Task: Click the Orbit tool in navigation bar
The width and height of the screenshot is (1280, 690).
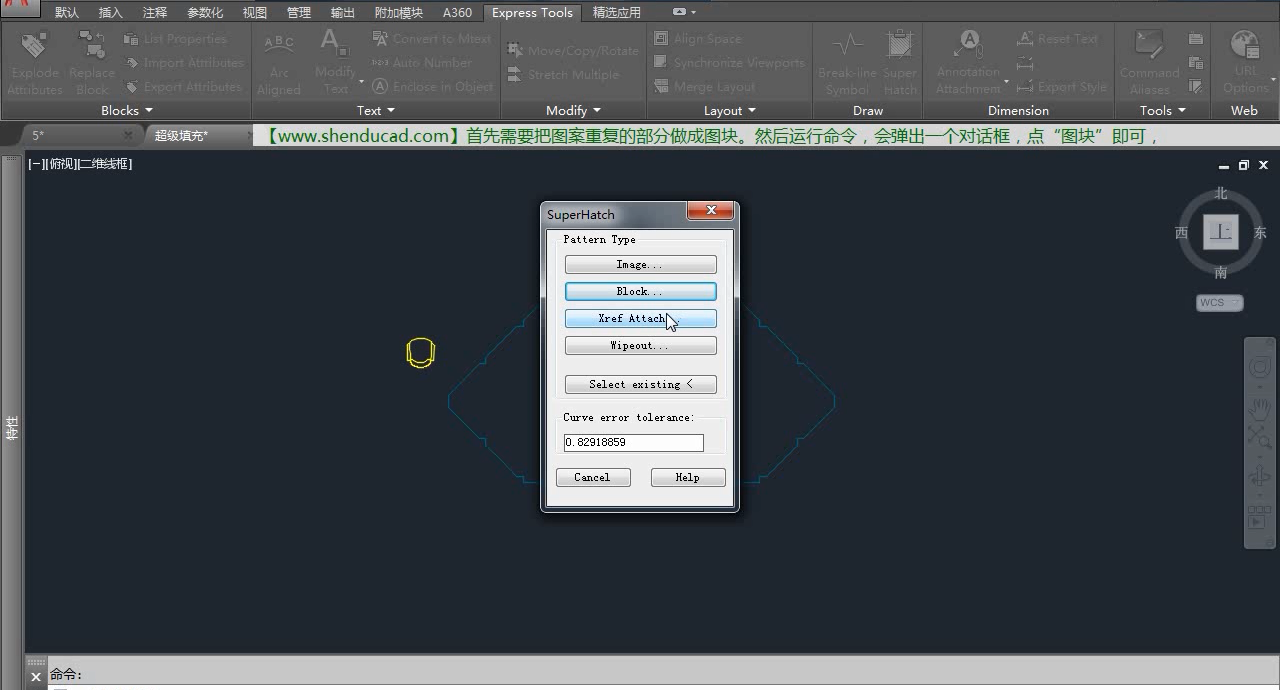Action: coord(1259,477)
